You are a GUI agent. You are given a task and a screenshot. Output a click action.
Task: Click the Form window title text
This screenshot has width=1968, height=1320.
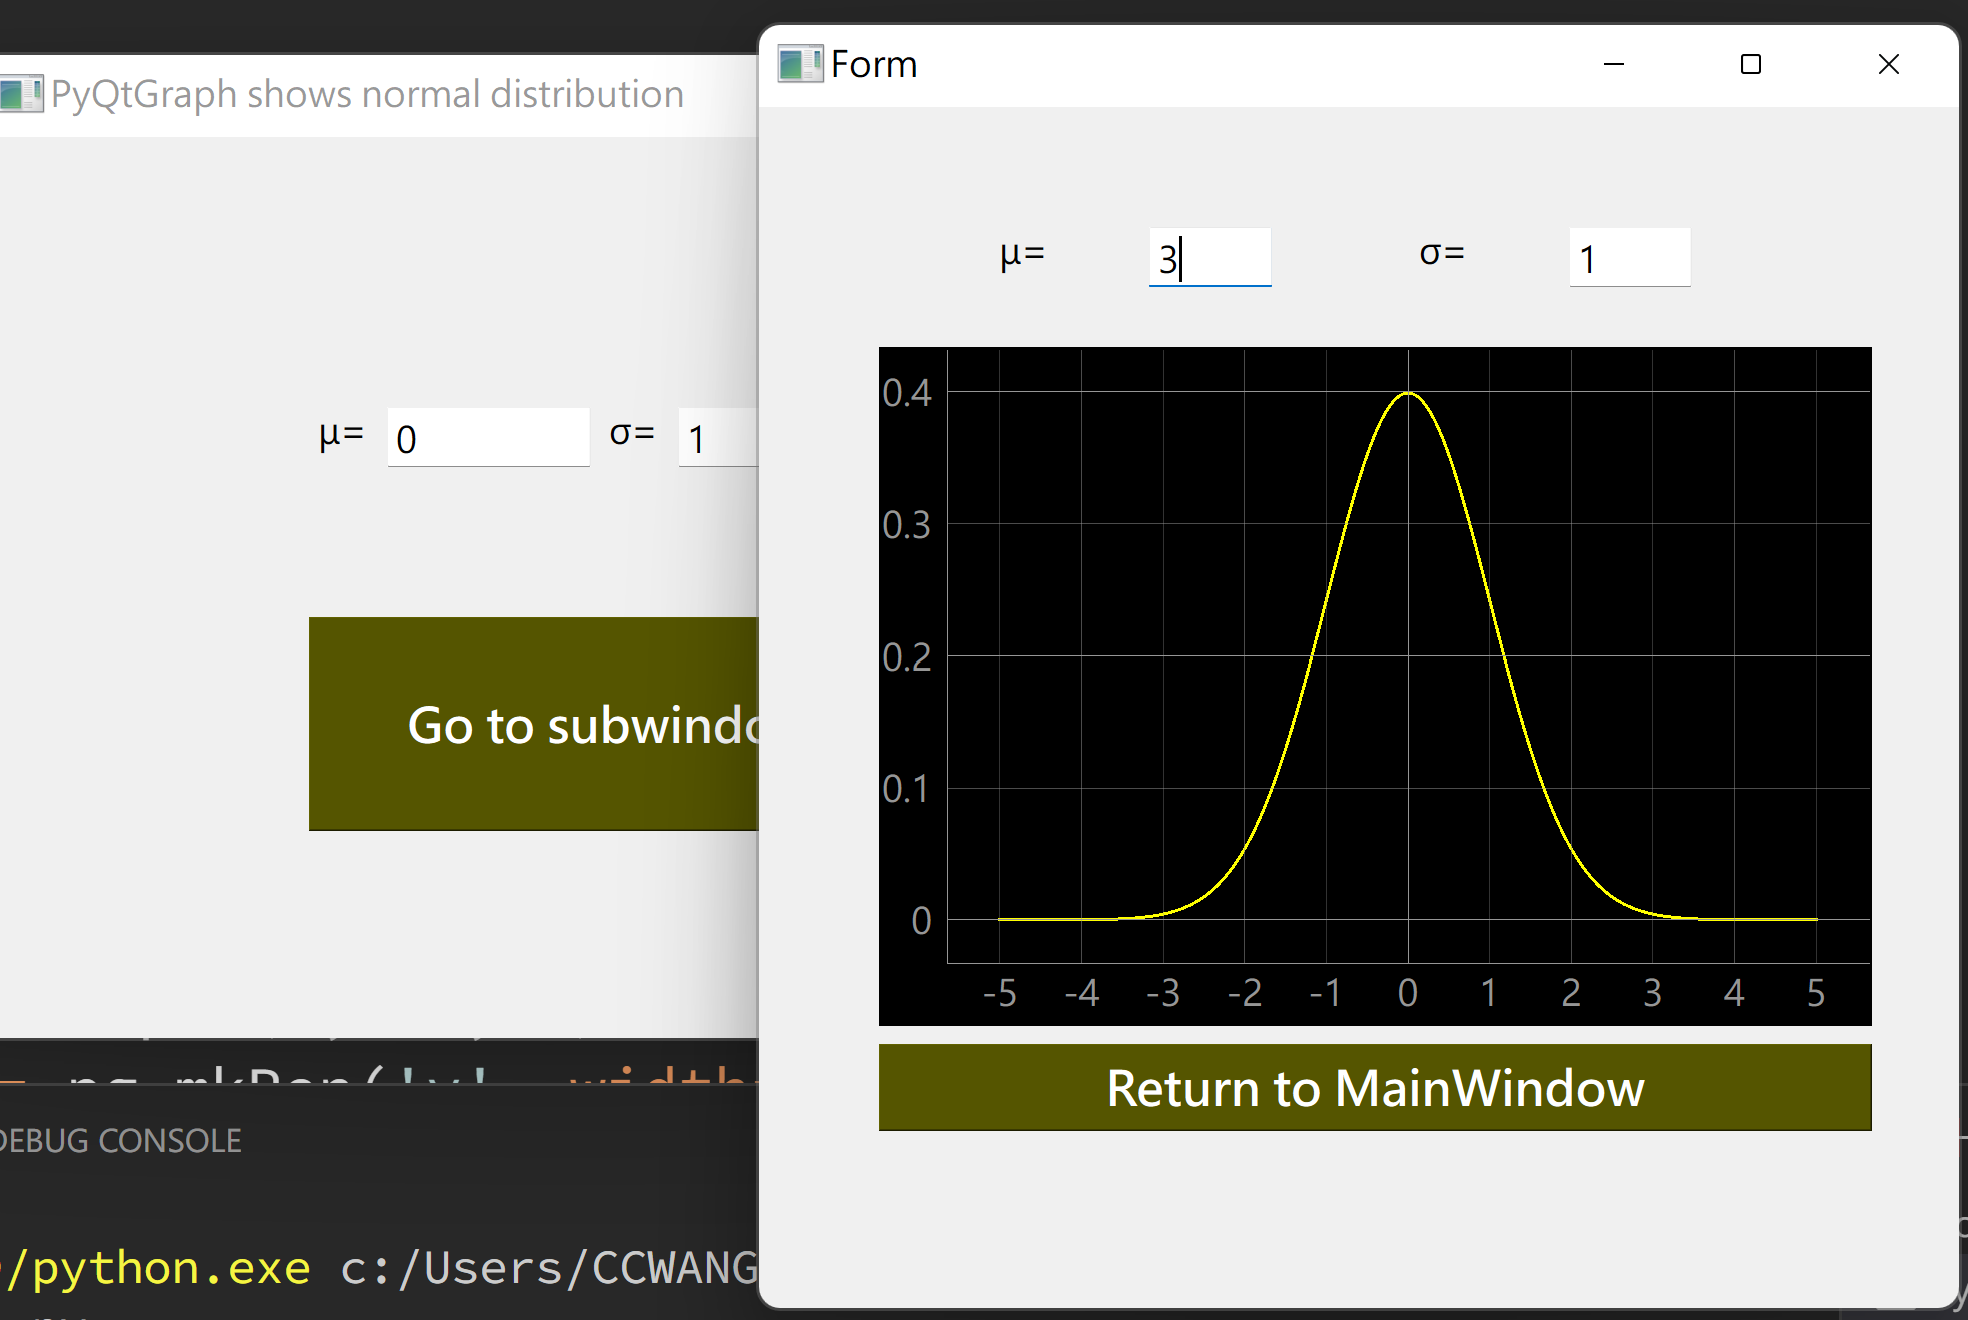tap(873, 65)
